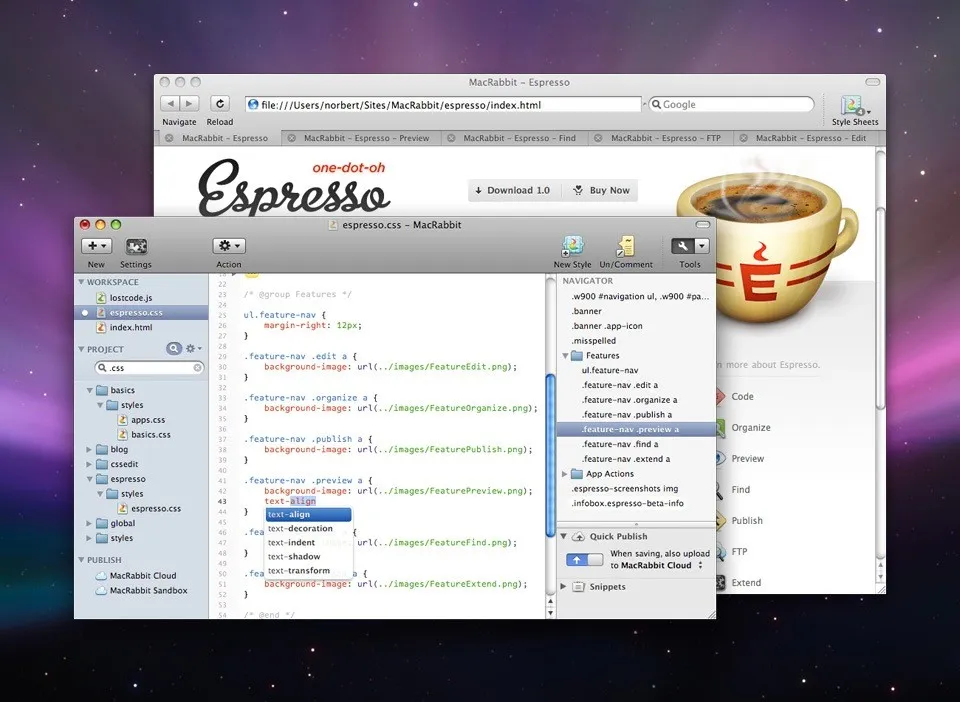
Task: Select text-align from the autocomplete popup
Action: 289,513
